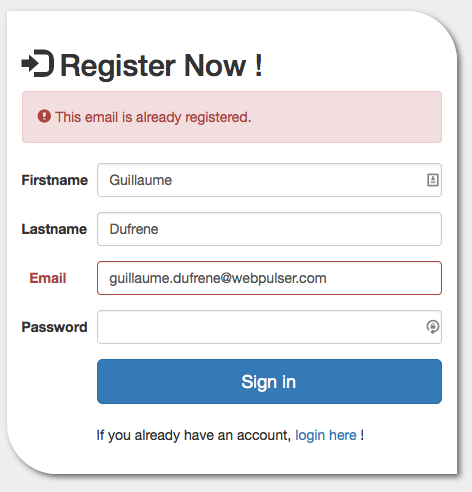Click the guillaume.dufrene@webpulser.com email text
The width and height of the screenshot is (472, 492).
218,278
